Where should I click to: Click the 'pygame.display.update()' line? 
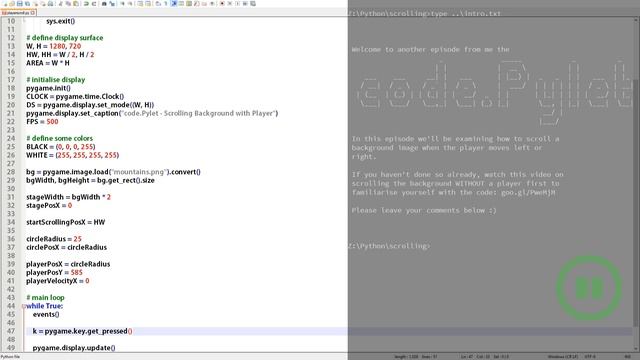point(74,348)
